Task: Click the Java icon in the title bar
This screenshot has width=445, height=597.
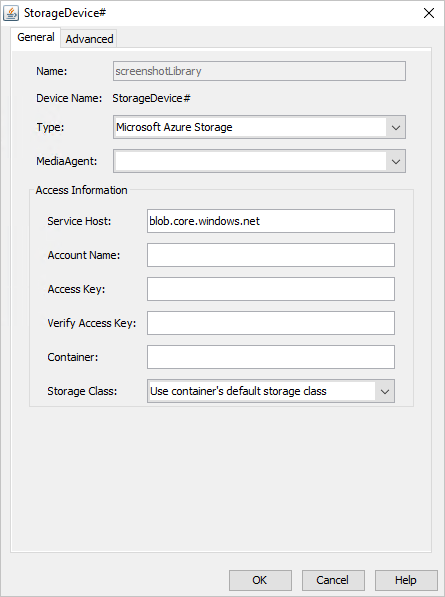Action: point(11,13)
